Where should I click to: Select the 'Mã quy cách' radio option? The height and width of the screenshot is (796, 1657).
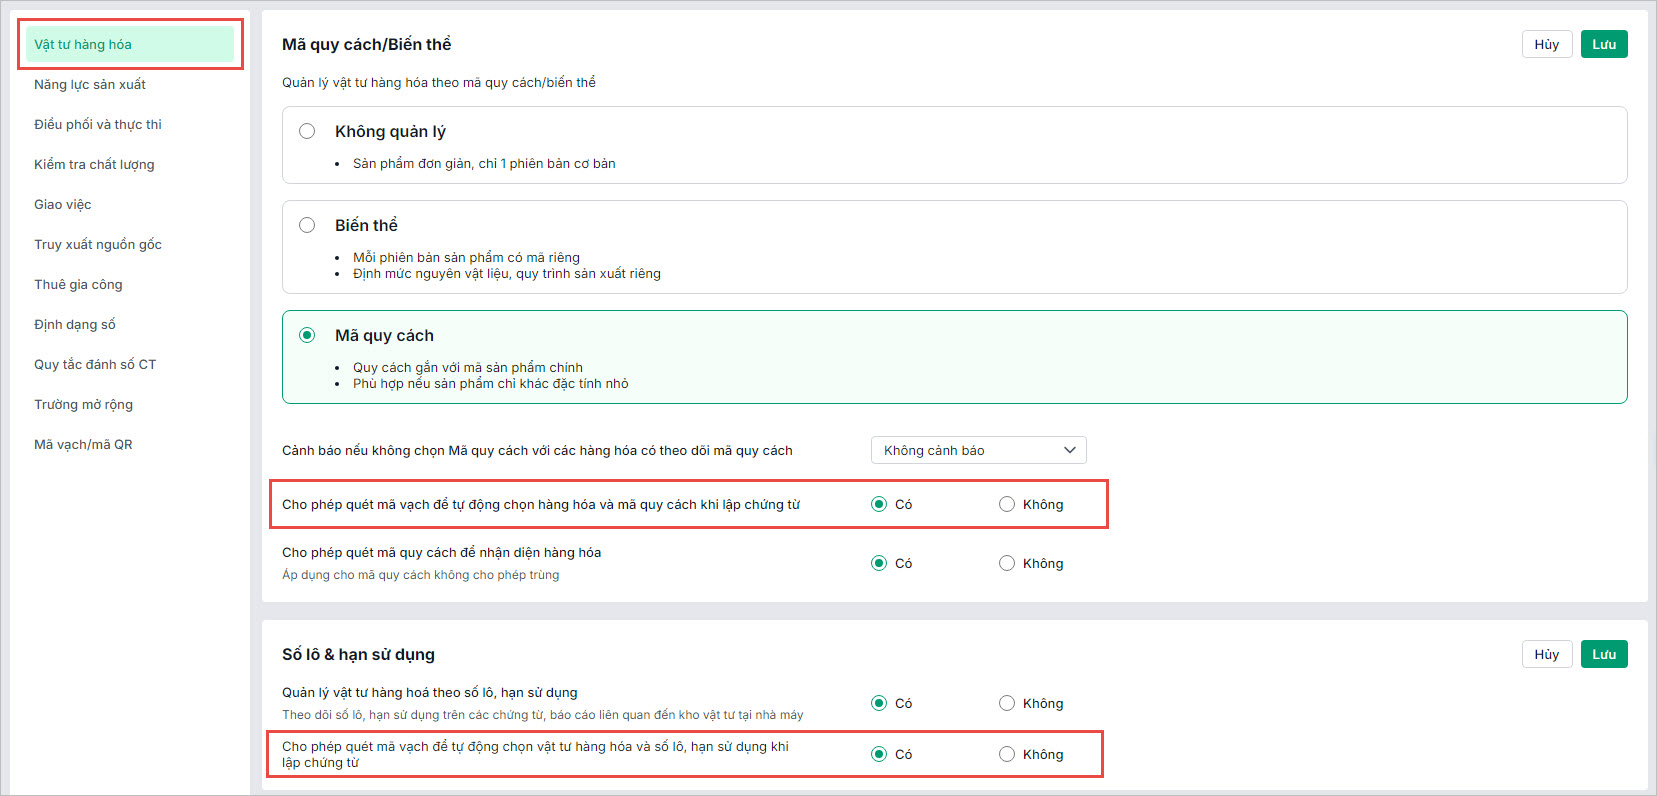point(307,335)
